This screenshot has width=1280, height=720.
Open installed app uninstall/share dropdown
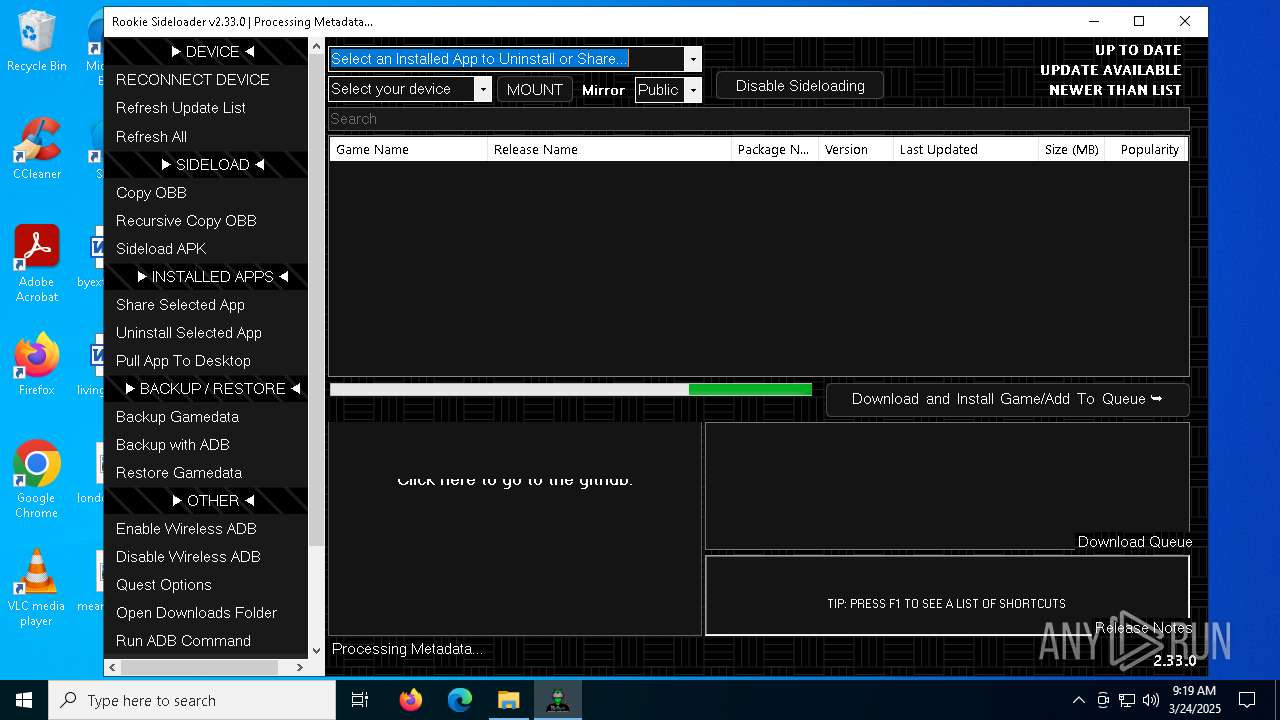pyautogui.click(x=692, y=59)
